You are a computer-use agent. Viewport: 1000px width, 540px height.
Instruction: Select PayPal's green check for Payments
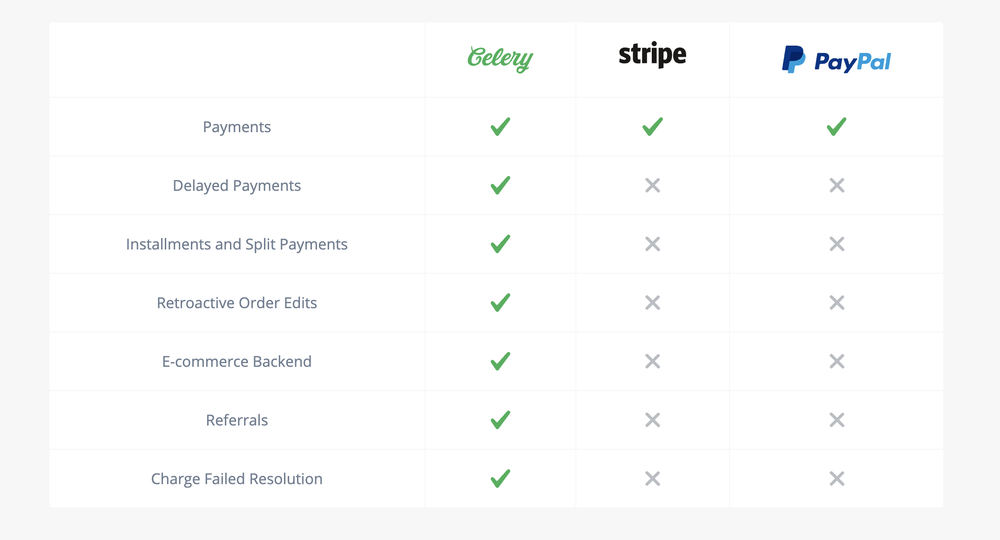pyautogui.click(x=836, y=126)
